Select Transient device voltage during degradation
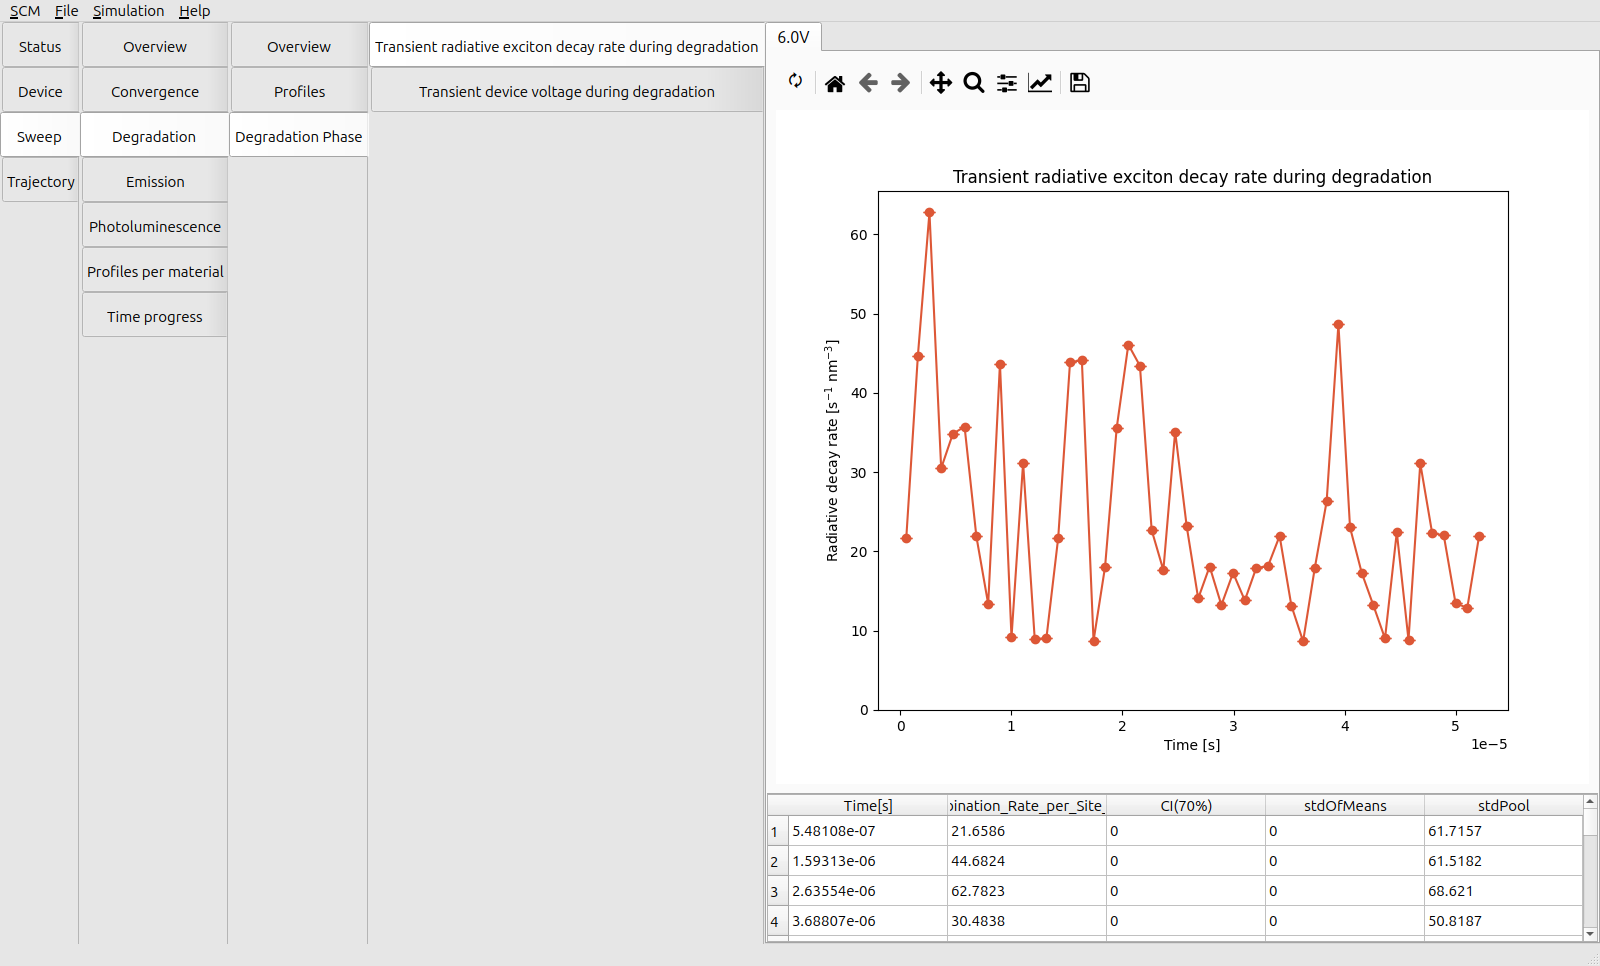 point(566,92)
